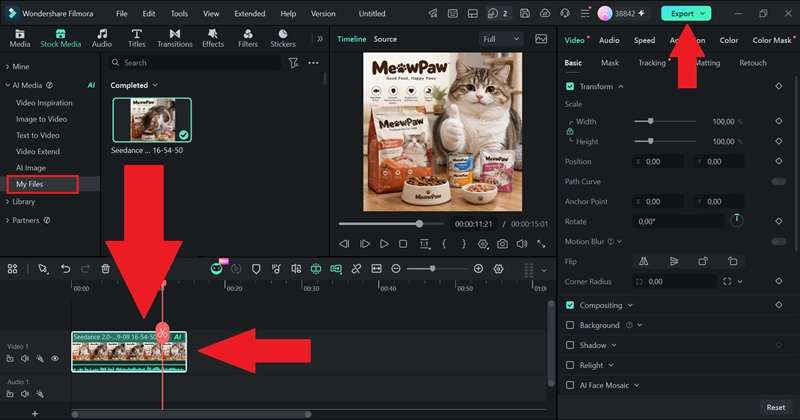Click the marker shield icon
800x420 pixels.
256,268
